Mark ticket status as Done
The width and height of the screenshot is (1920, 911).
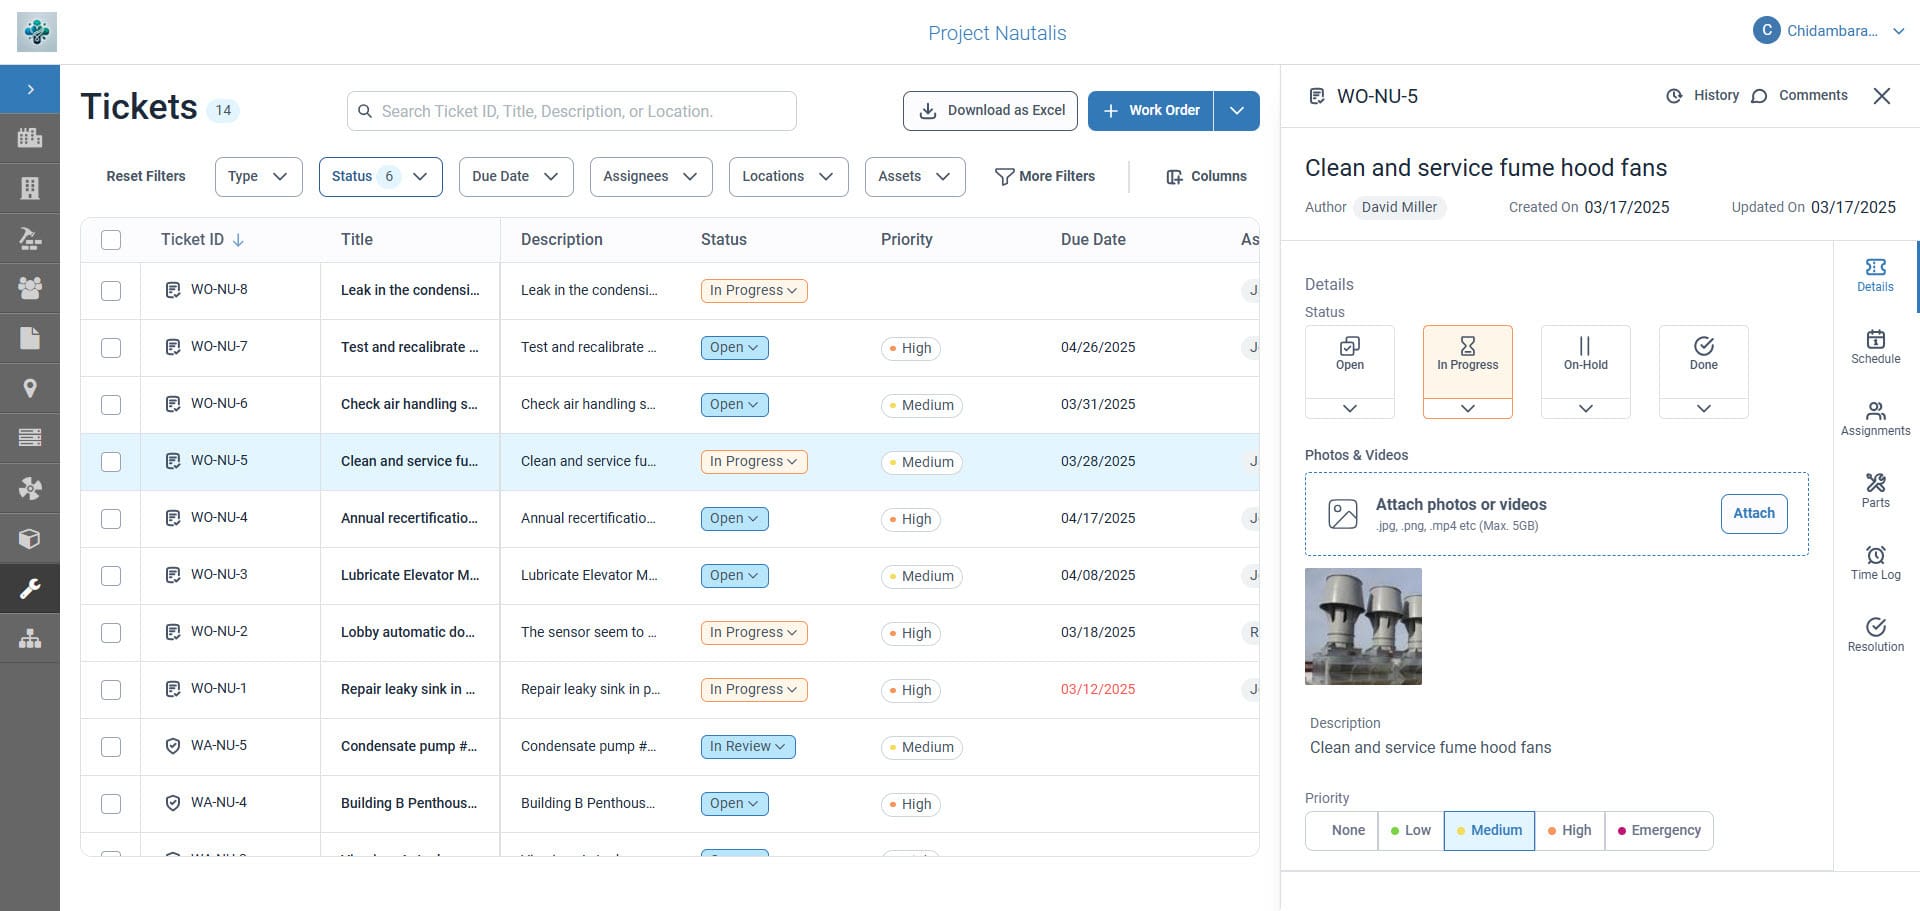[x=1703, y=354]
